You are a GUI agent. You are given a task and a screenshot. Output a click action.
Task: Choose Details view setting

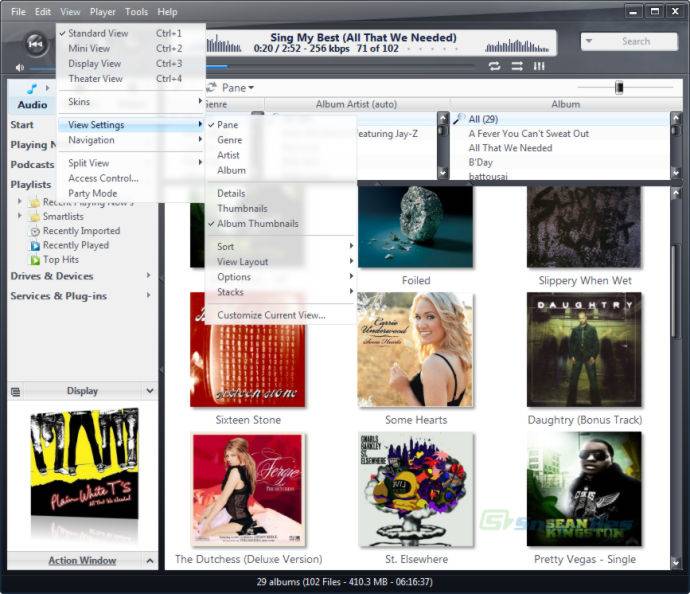coord(281,193)
